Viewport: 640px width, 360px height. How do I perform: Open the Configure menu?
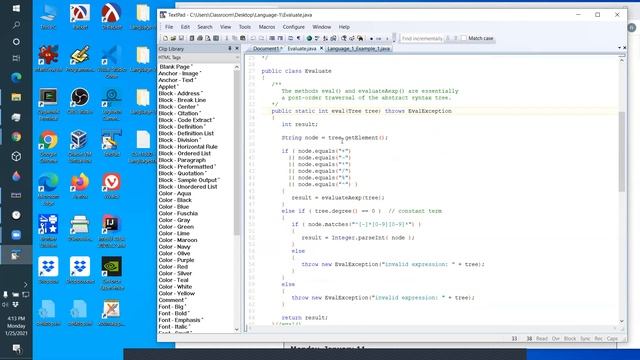click(x=293, y=27)
